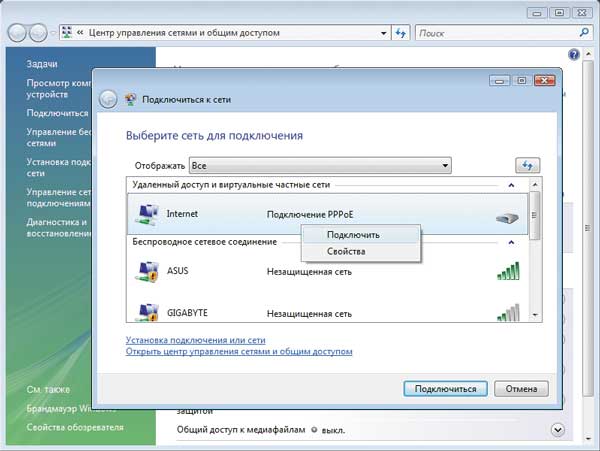Select the GIGABYTE wireless network icon
The height and width of the screenshot is (451, 600).
pos(145,312)
